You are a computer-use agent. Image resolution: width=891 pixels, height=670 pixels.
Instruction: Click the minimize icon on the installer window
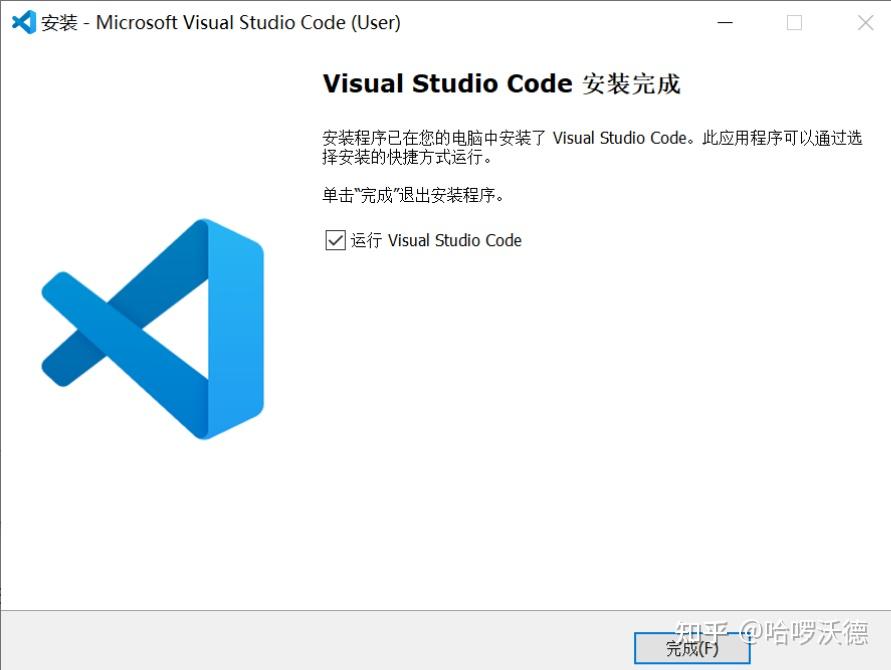pos(725,22)
